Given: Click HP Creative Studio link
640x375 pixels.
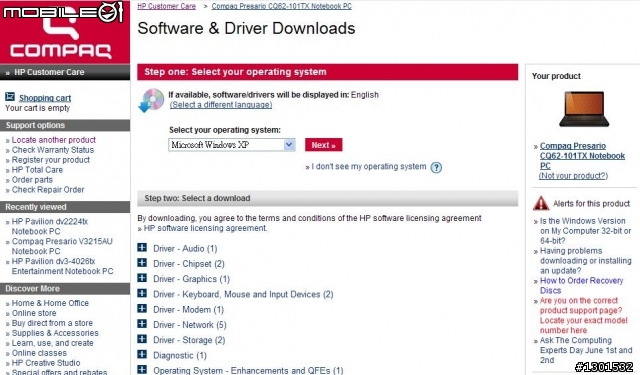Looking at the screenshot, I should tap(46, 363).
